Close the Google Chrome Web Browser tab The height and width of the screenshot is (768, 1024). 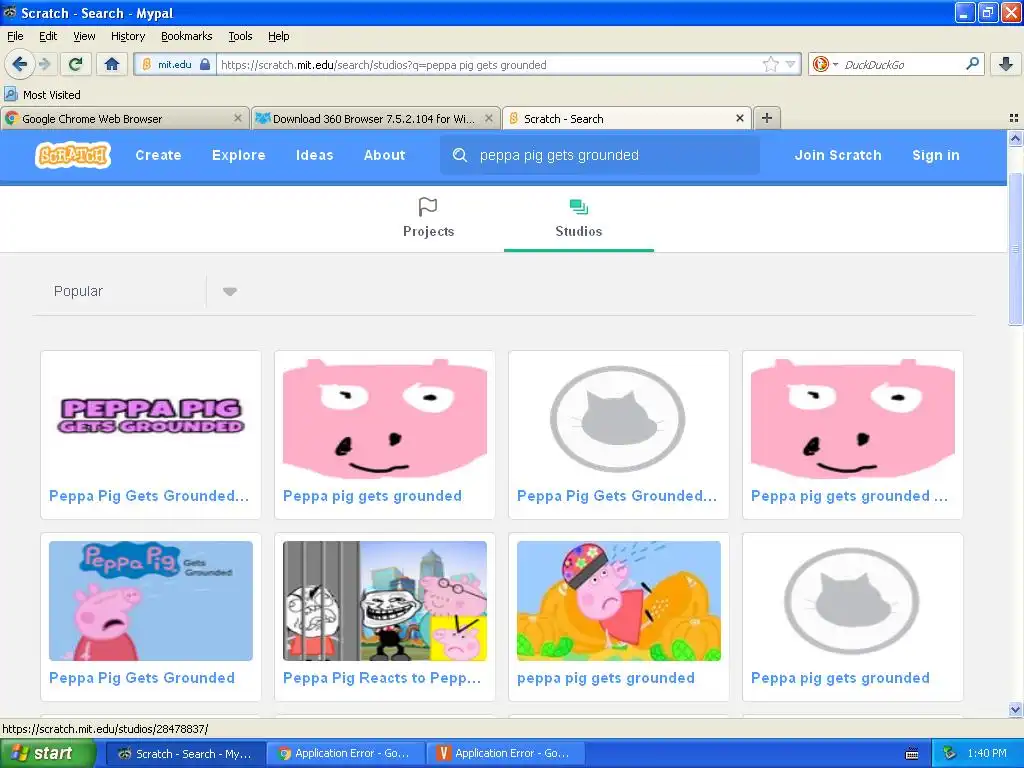point(238,118)
